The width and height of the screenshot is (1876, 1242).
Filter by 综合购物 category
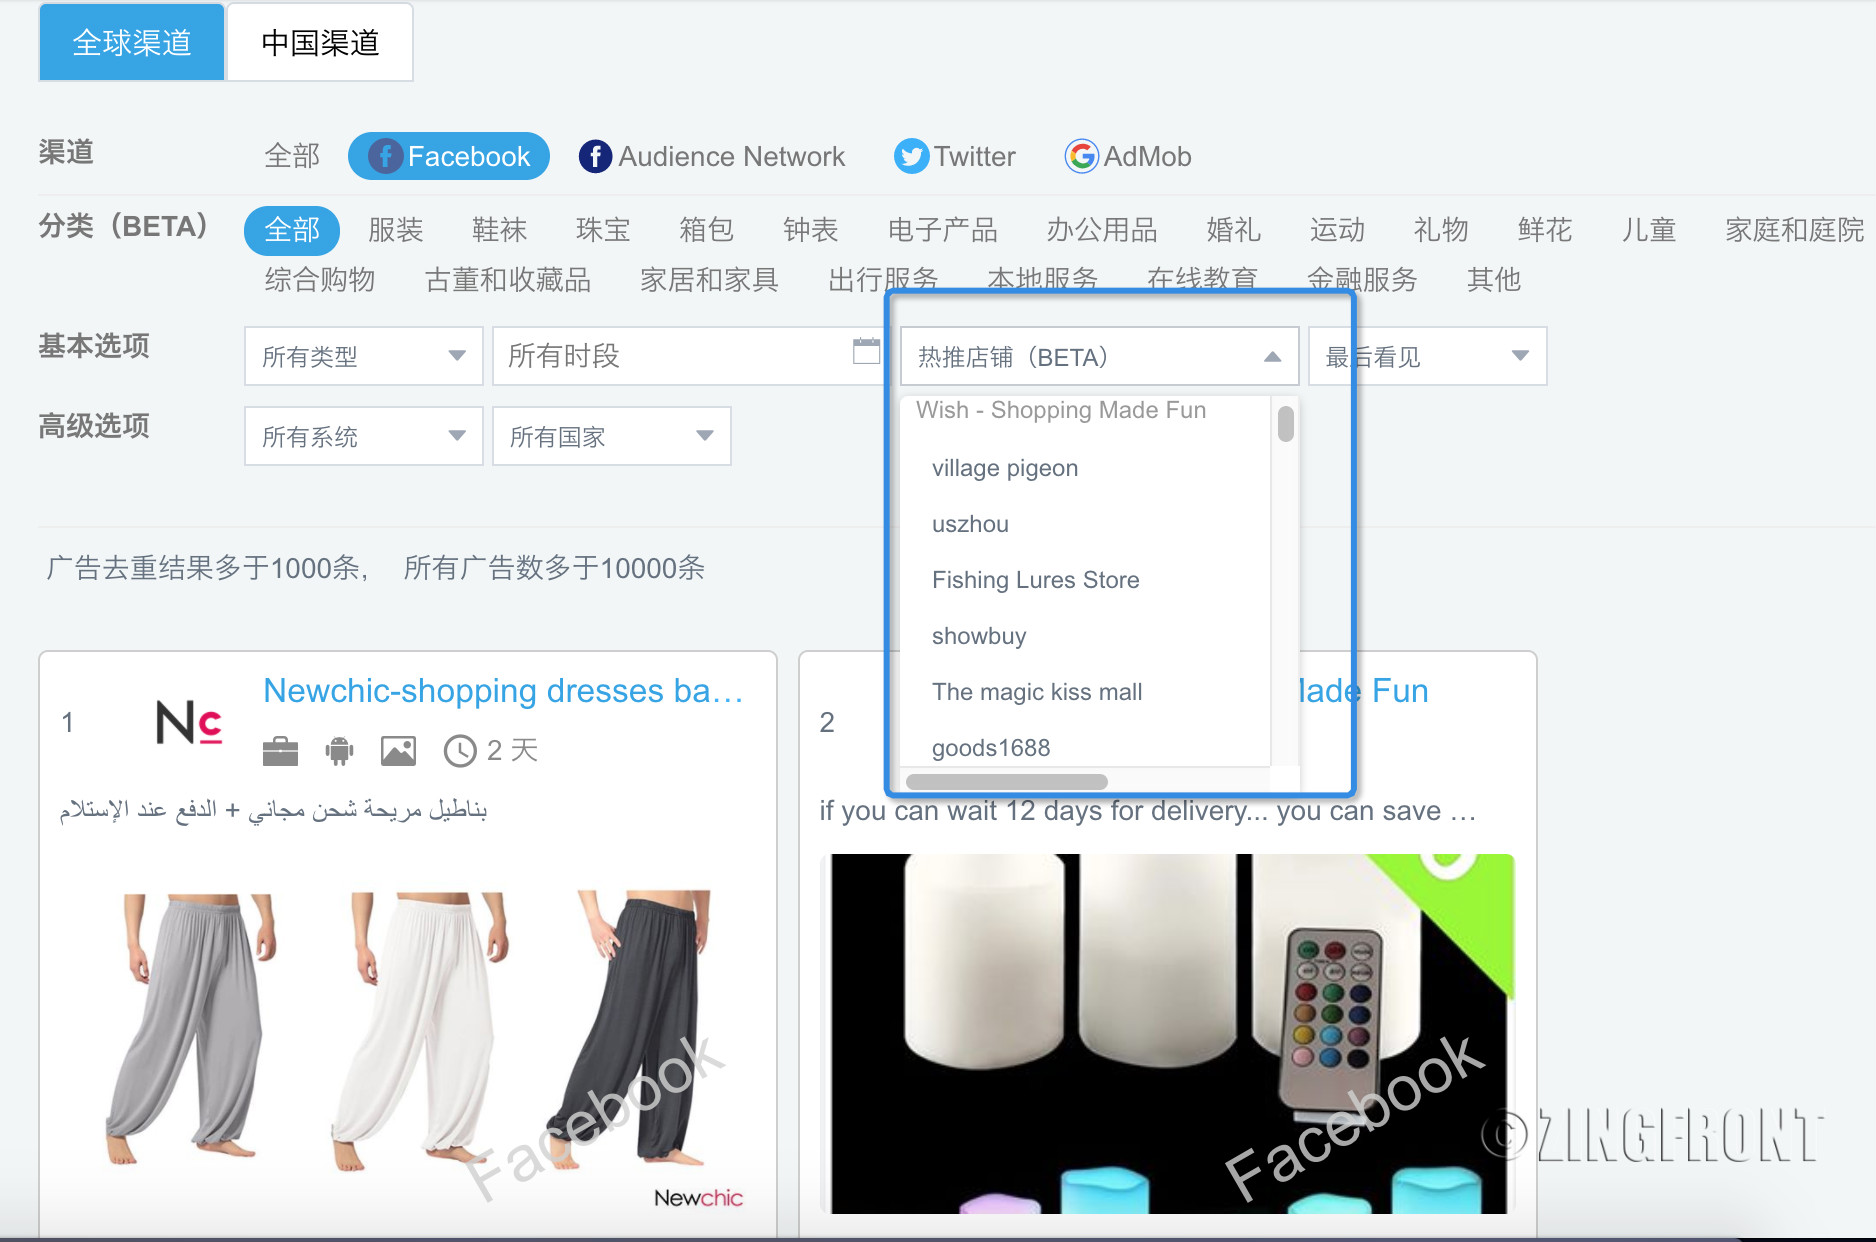pyautogui.click(x=320, y=280)
